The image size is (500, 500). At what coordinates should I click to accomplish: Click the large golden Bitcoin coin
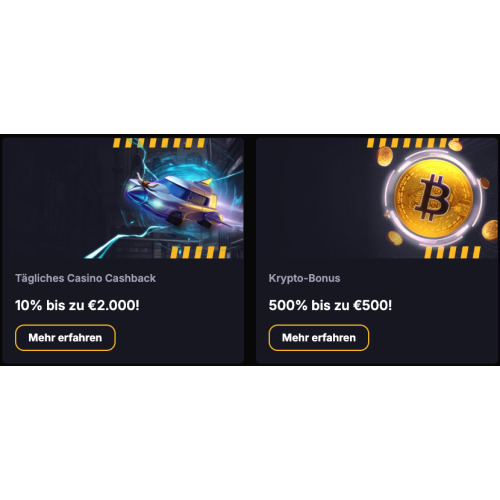pos(433,199)
